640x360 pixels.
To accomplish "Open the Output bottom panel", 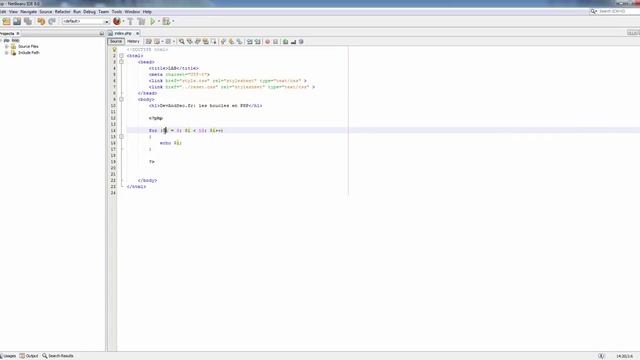I will [29, 356].
